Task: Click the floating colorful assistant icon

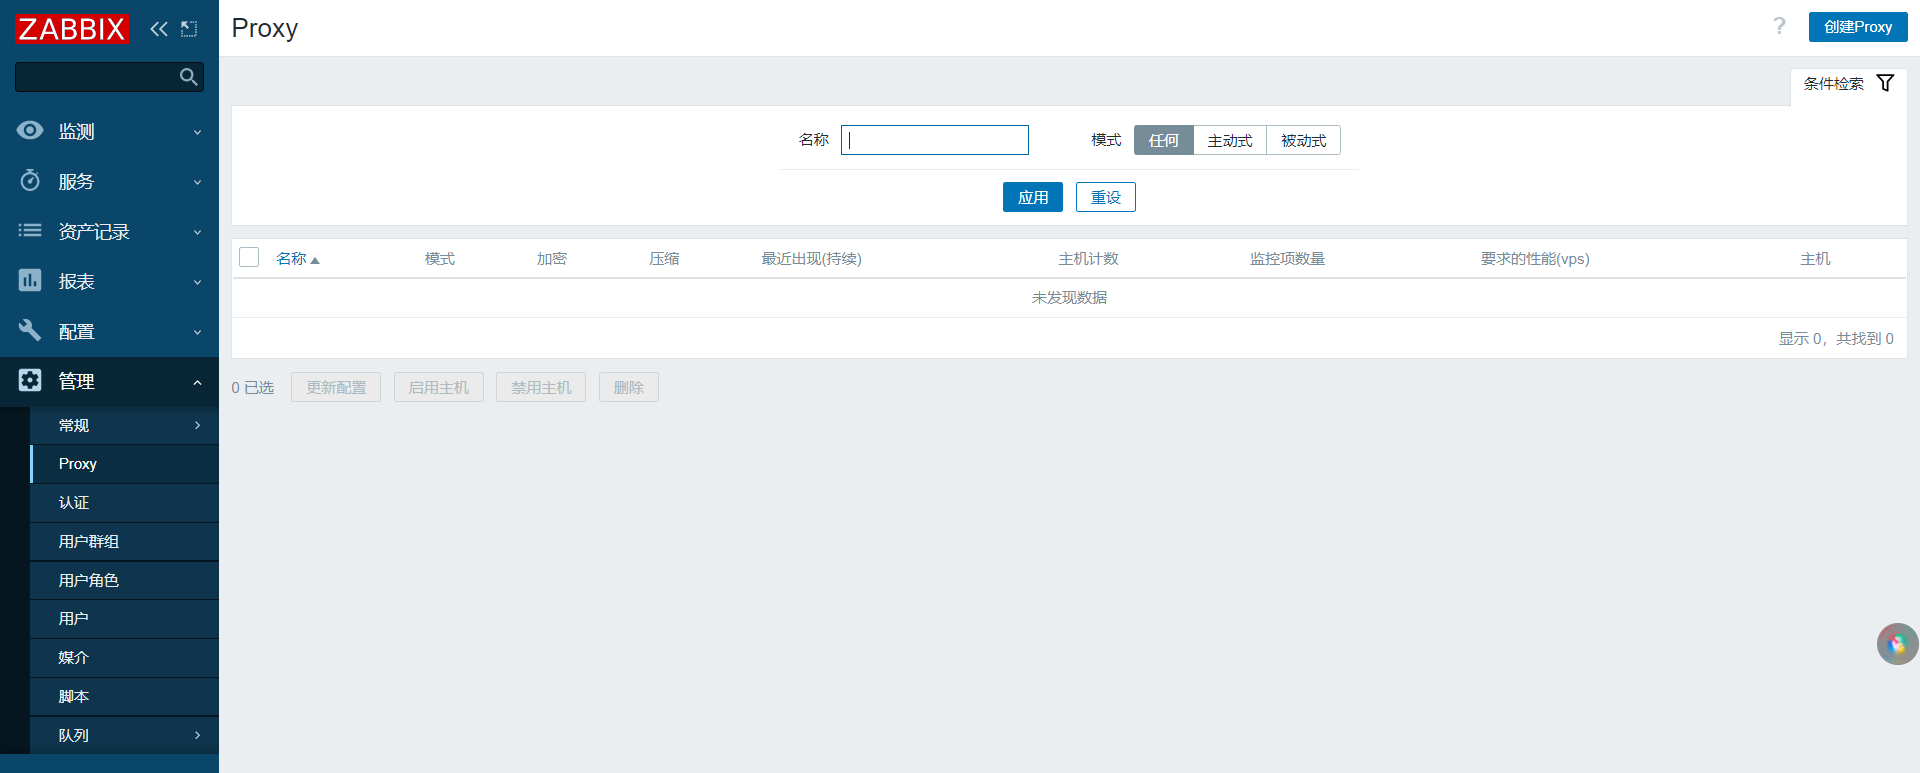Action: pos(1897,644)
